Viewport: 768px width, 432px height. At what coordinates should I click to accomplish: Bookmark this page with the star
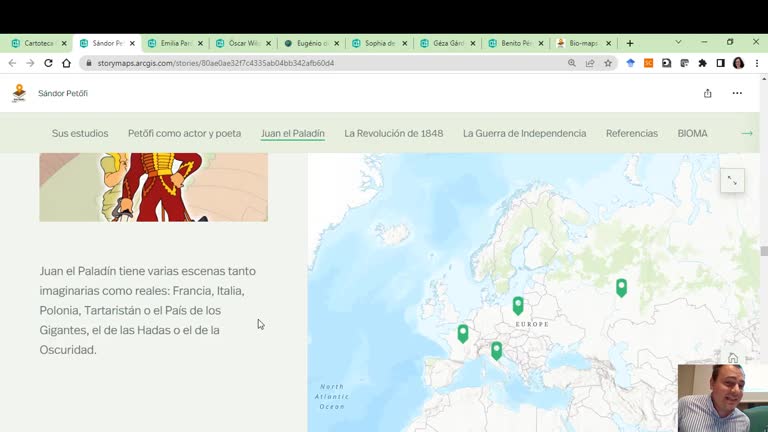coord(608,63)
